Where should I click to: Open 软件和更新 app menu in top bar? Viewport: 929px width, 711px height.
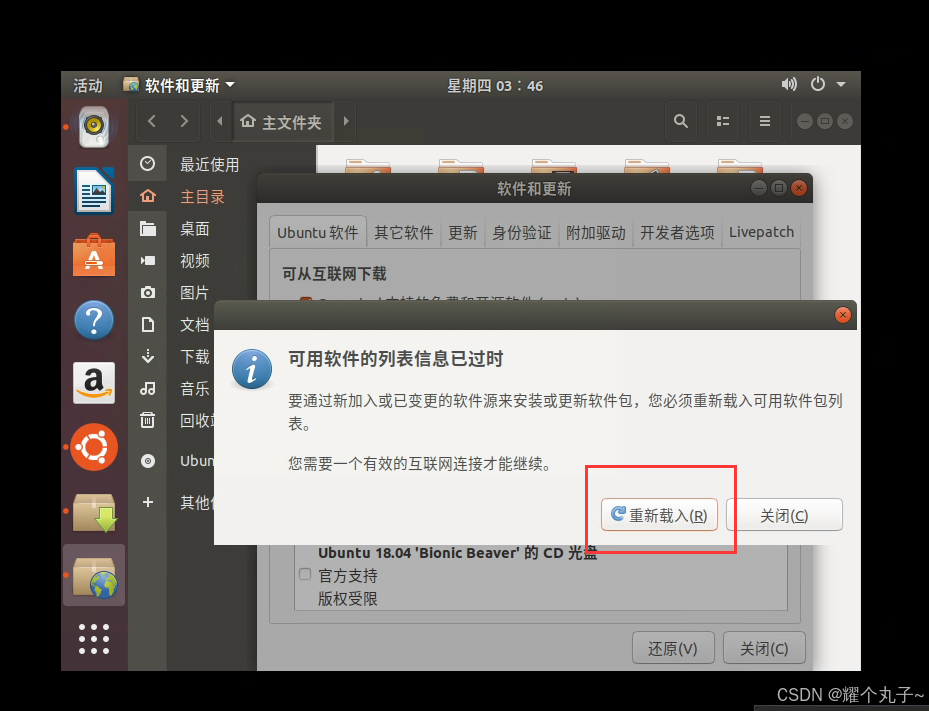pos(179,85)
